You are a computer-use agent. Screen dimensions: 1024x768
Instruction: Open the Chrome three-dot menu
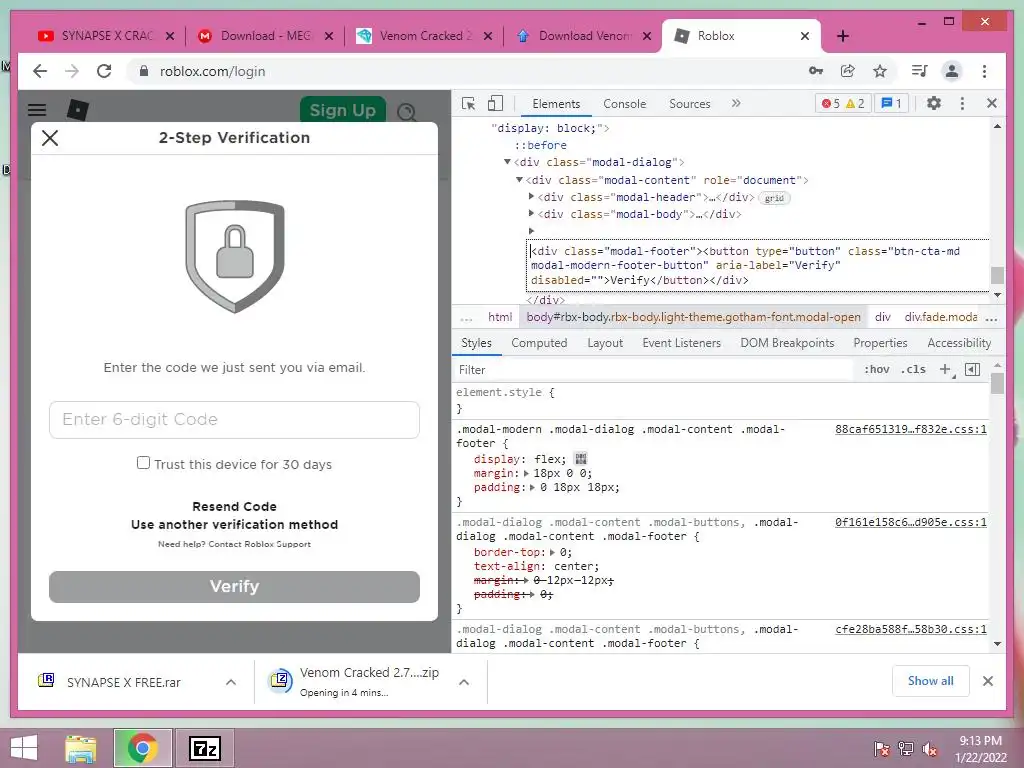(x=984, y=71)
